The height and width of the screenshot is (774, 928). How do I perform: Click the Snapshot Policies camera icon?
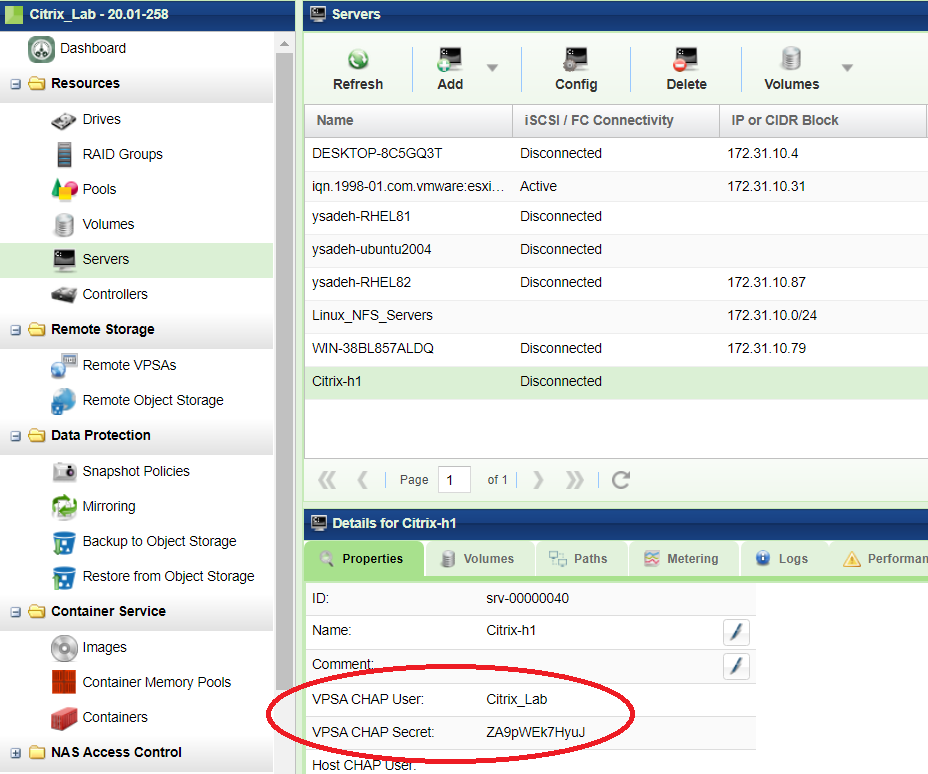(64, 472)
